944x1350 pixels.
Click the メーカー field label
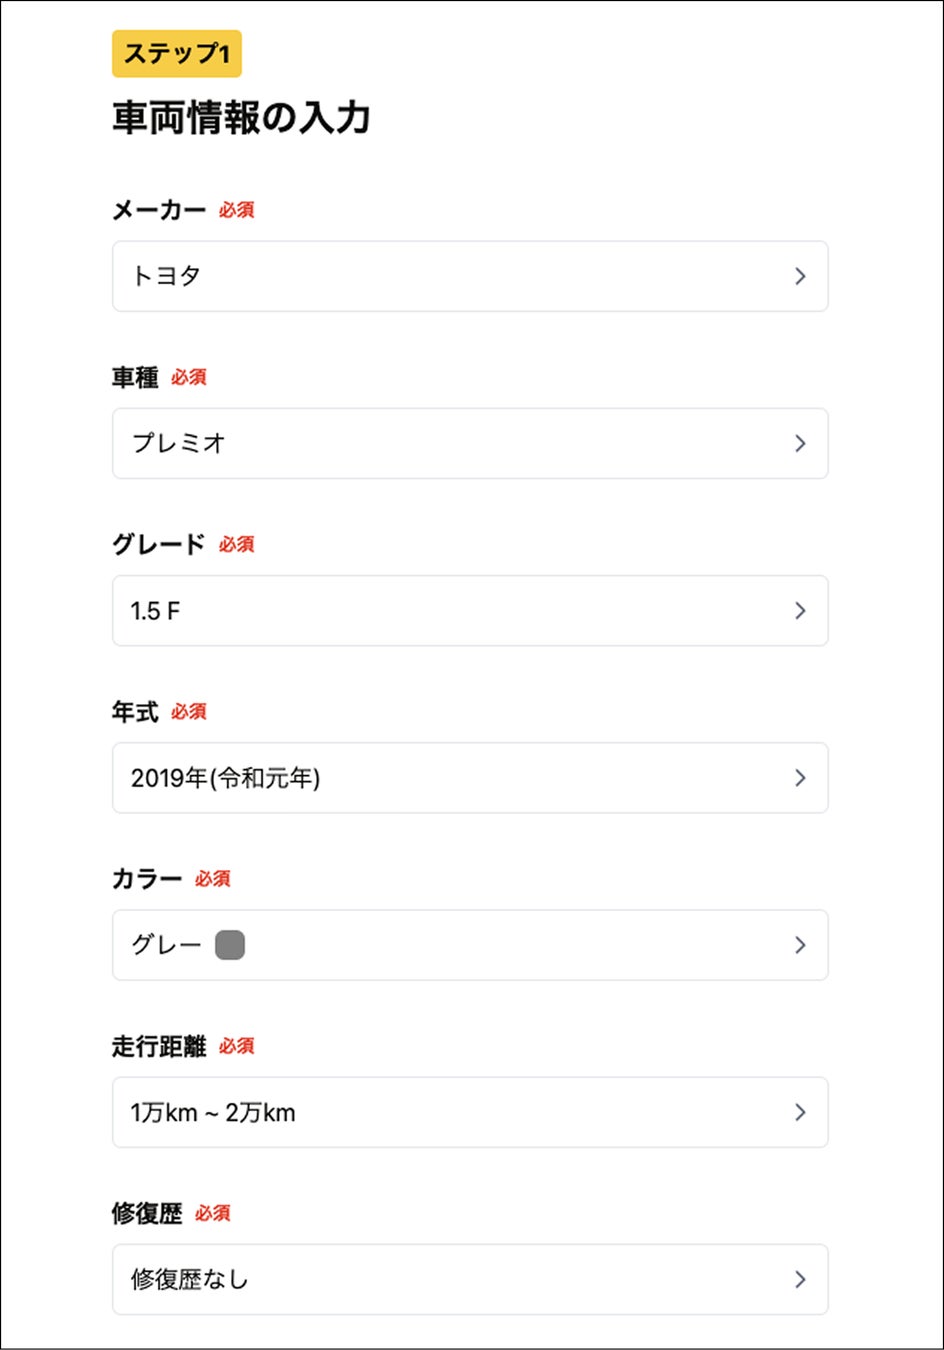pos(159,210)
